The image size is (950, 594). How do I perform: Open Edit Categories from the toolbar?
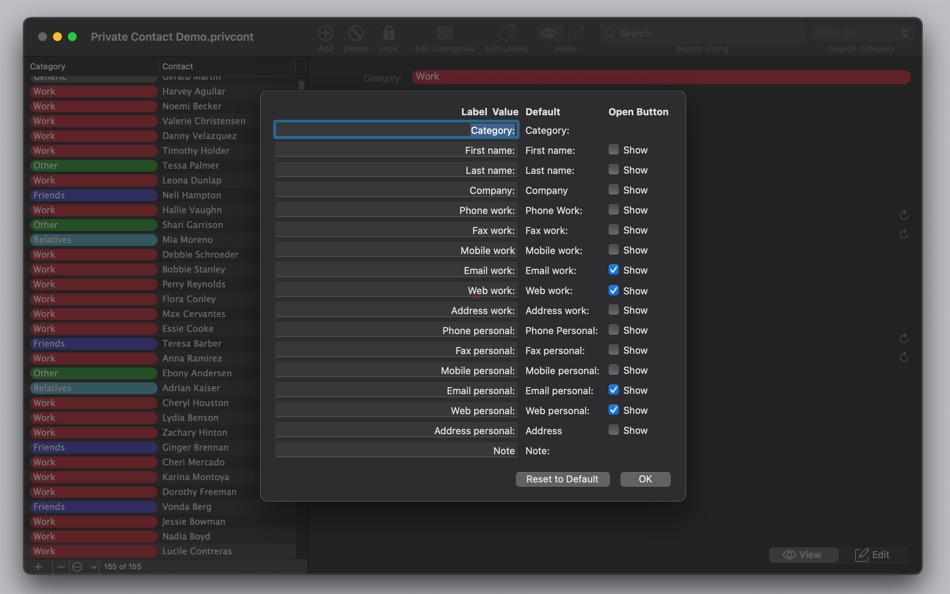[x=445, y=33]
